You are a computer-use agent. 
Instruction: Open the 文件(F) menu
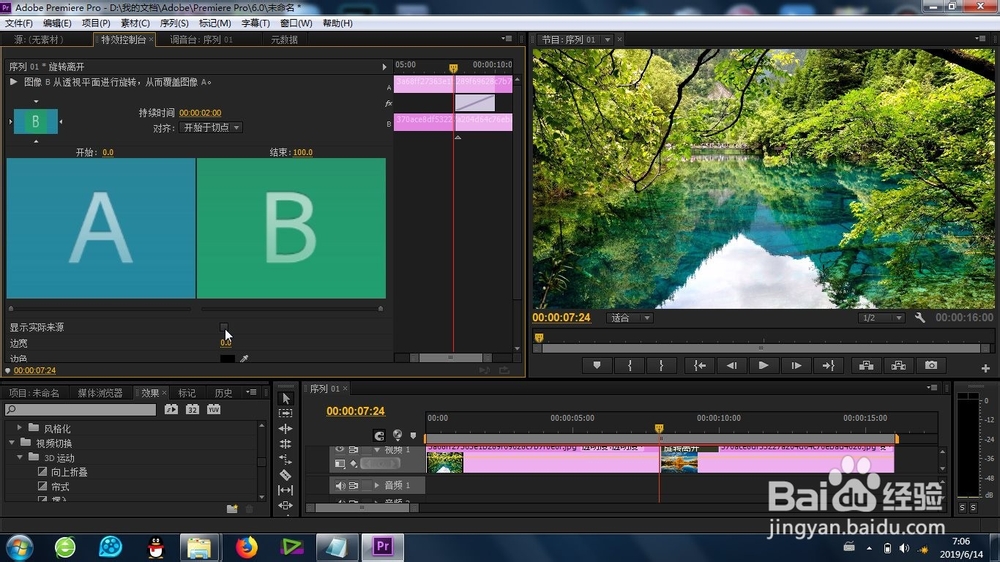18,23
